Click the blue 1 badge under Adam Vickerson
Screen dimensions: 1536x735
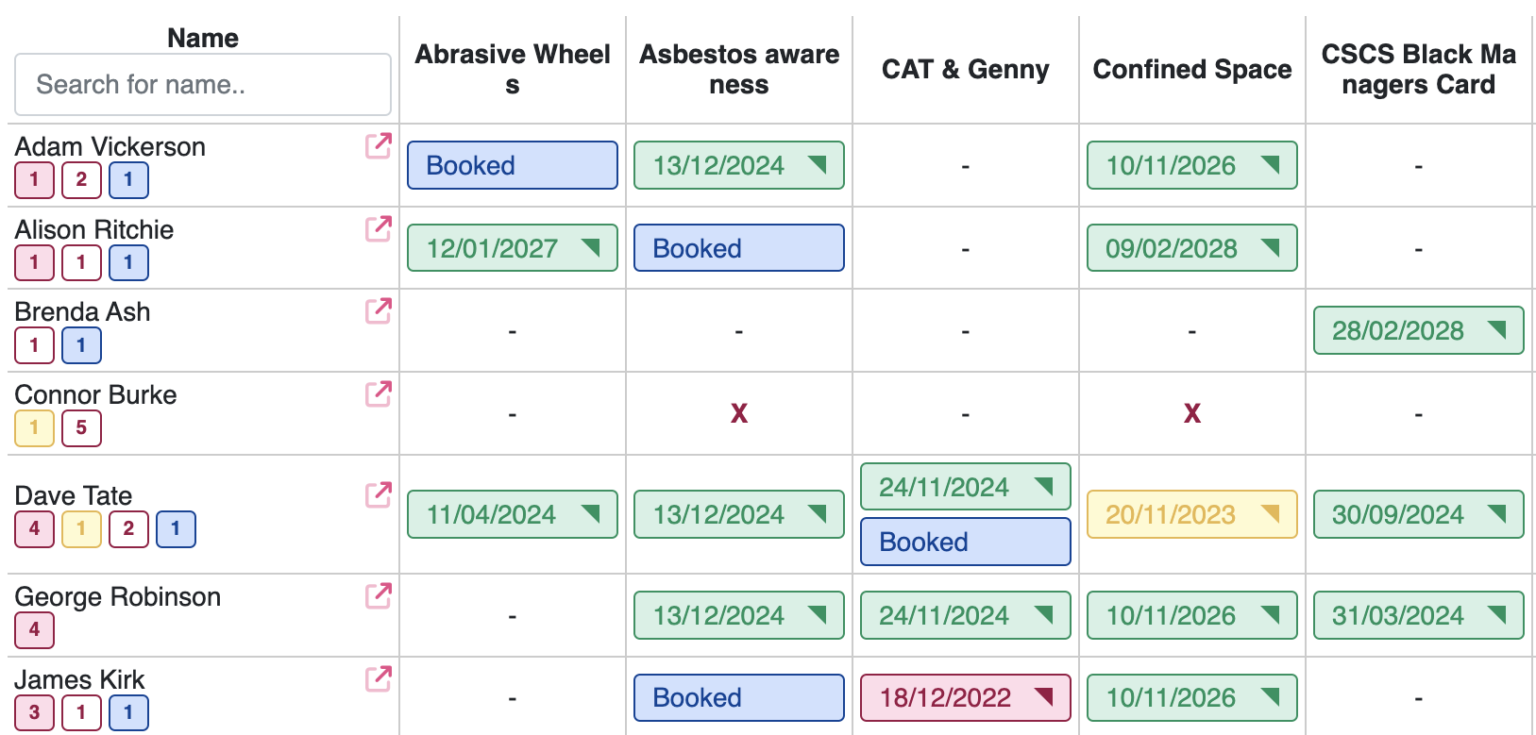coord(128,180)
